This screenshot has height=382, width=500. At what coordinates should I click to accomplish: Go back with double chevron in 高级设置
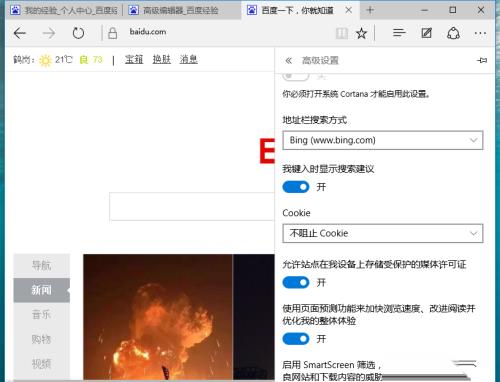tap(288, 60)
